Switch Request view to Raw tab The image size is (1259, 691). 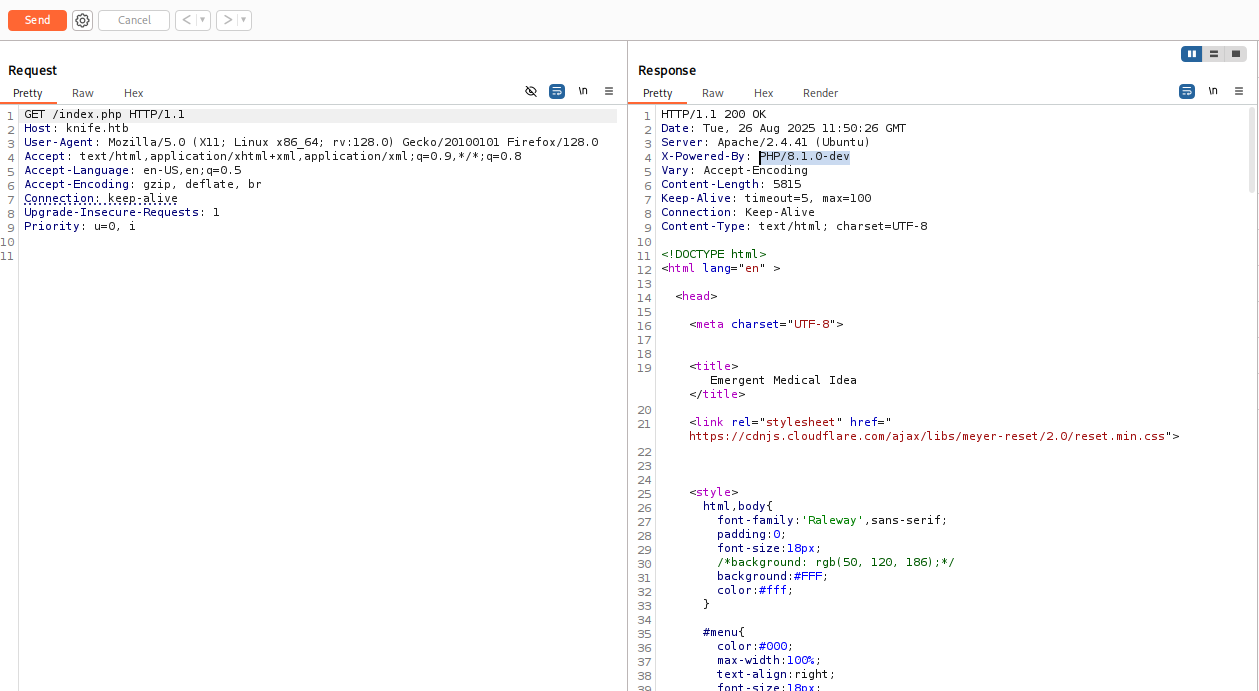pyautogui.click(x=83, y=93)
